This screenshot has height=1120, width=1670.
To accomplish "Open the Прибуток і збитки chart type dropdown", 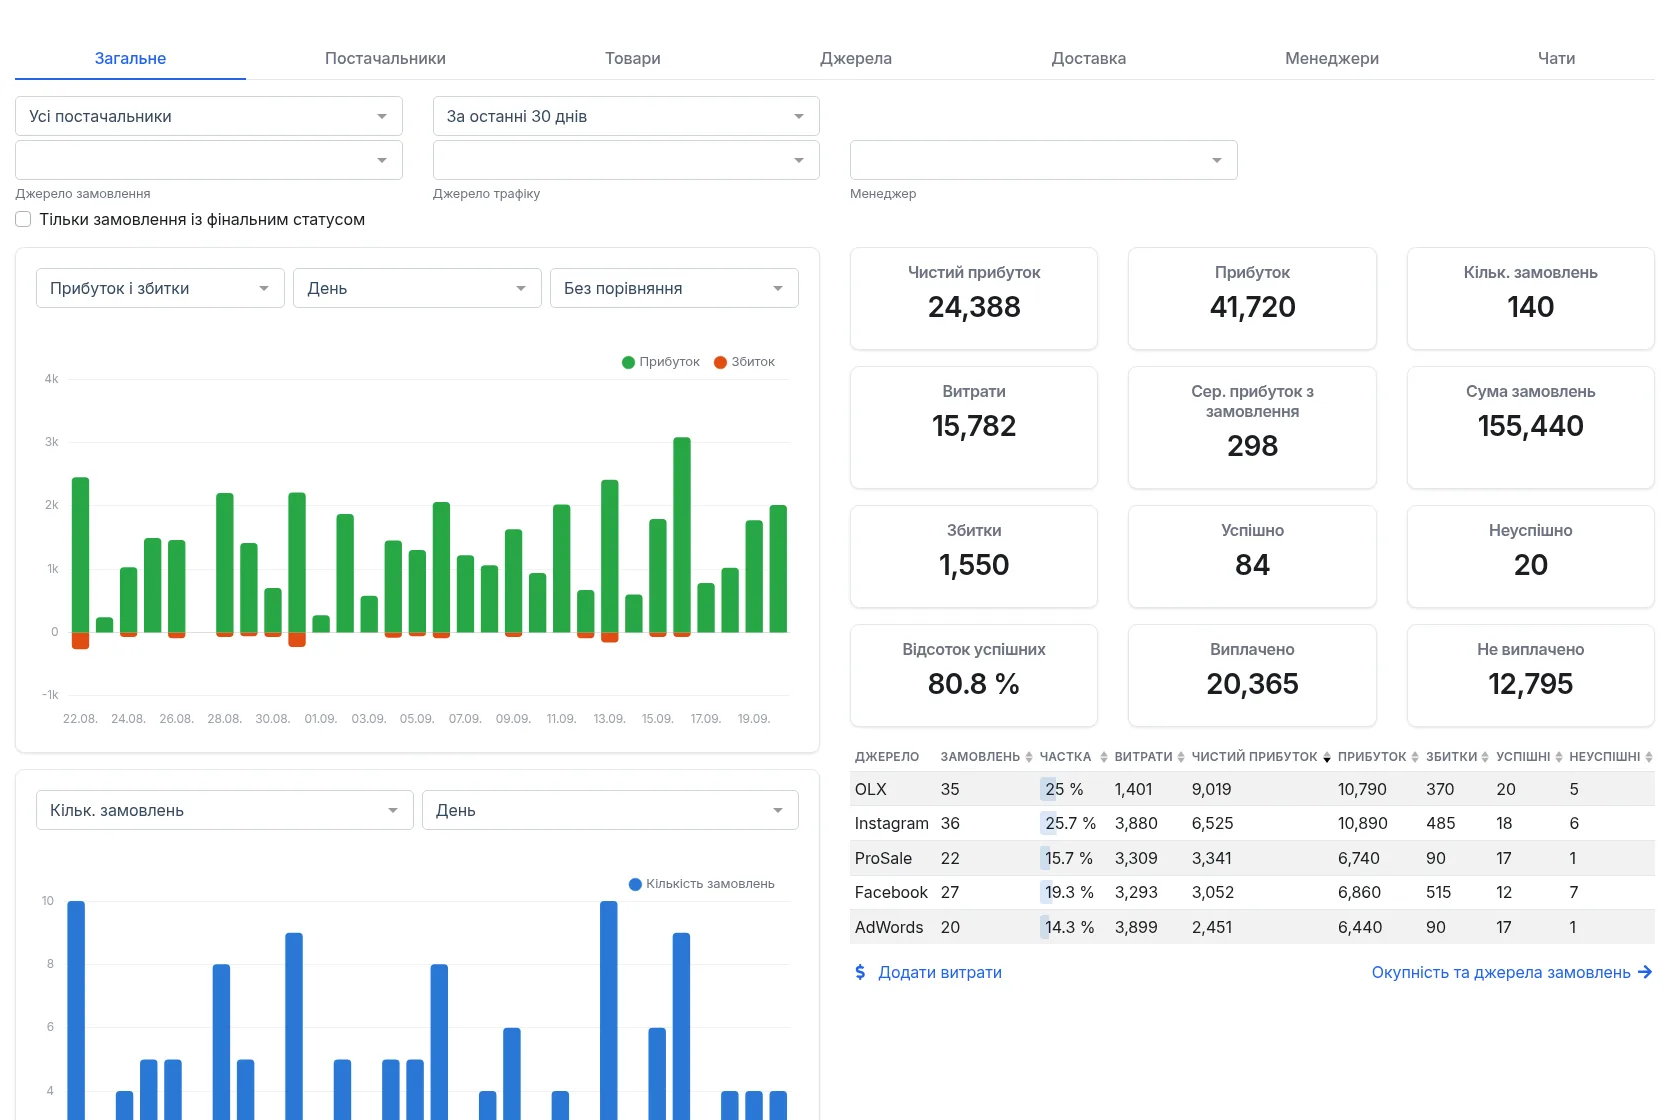I will tap(160, 288).
